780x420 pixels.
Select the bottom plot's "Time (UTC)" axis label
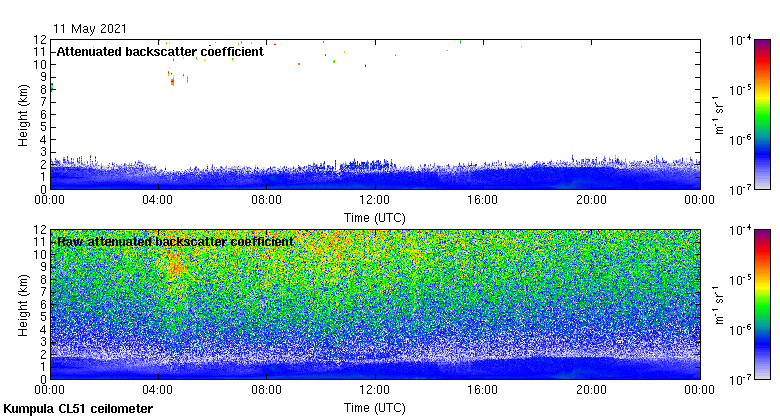click(375, 408)
